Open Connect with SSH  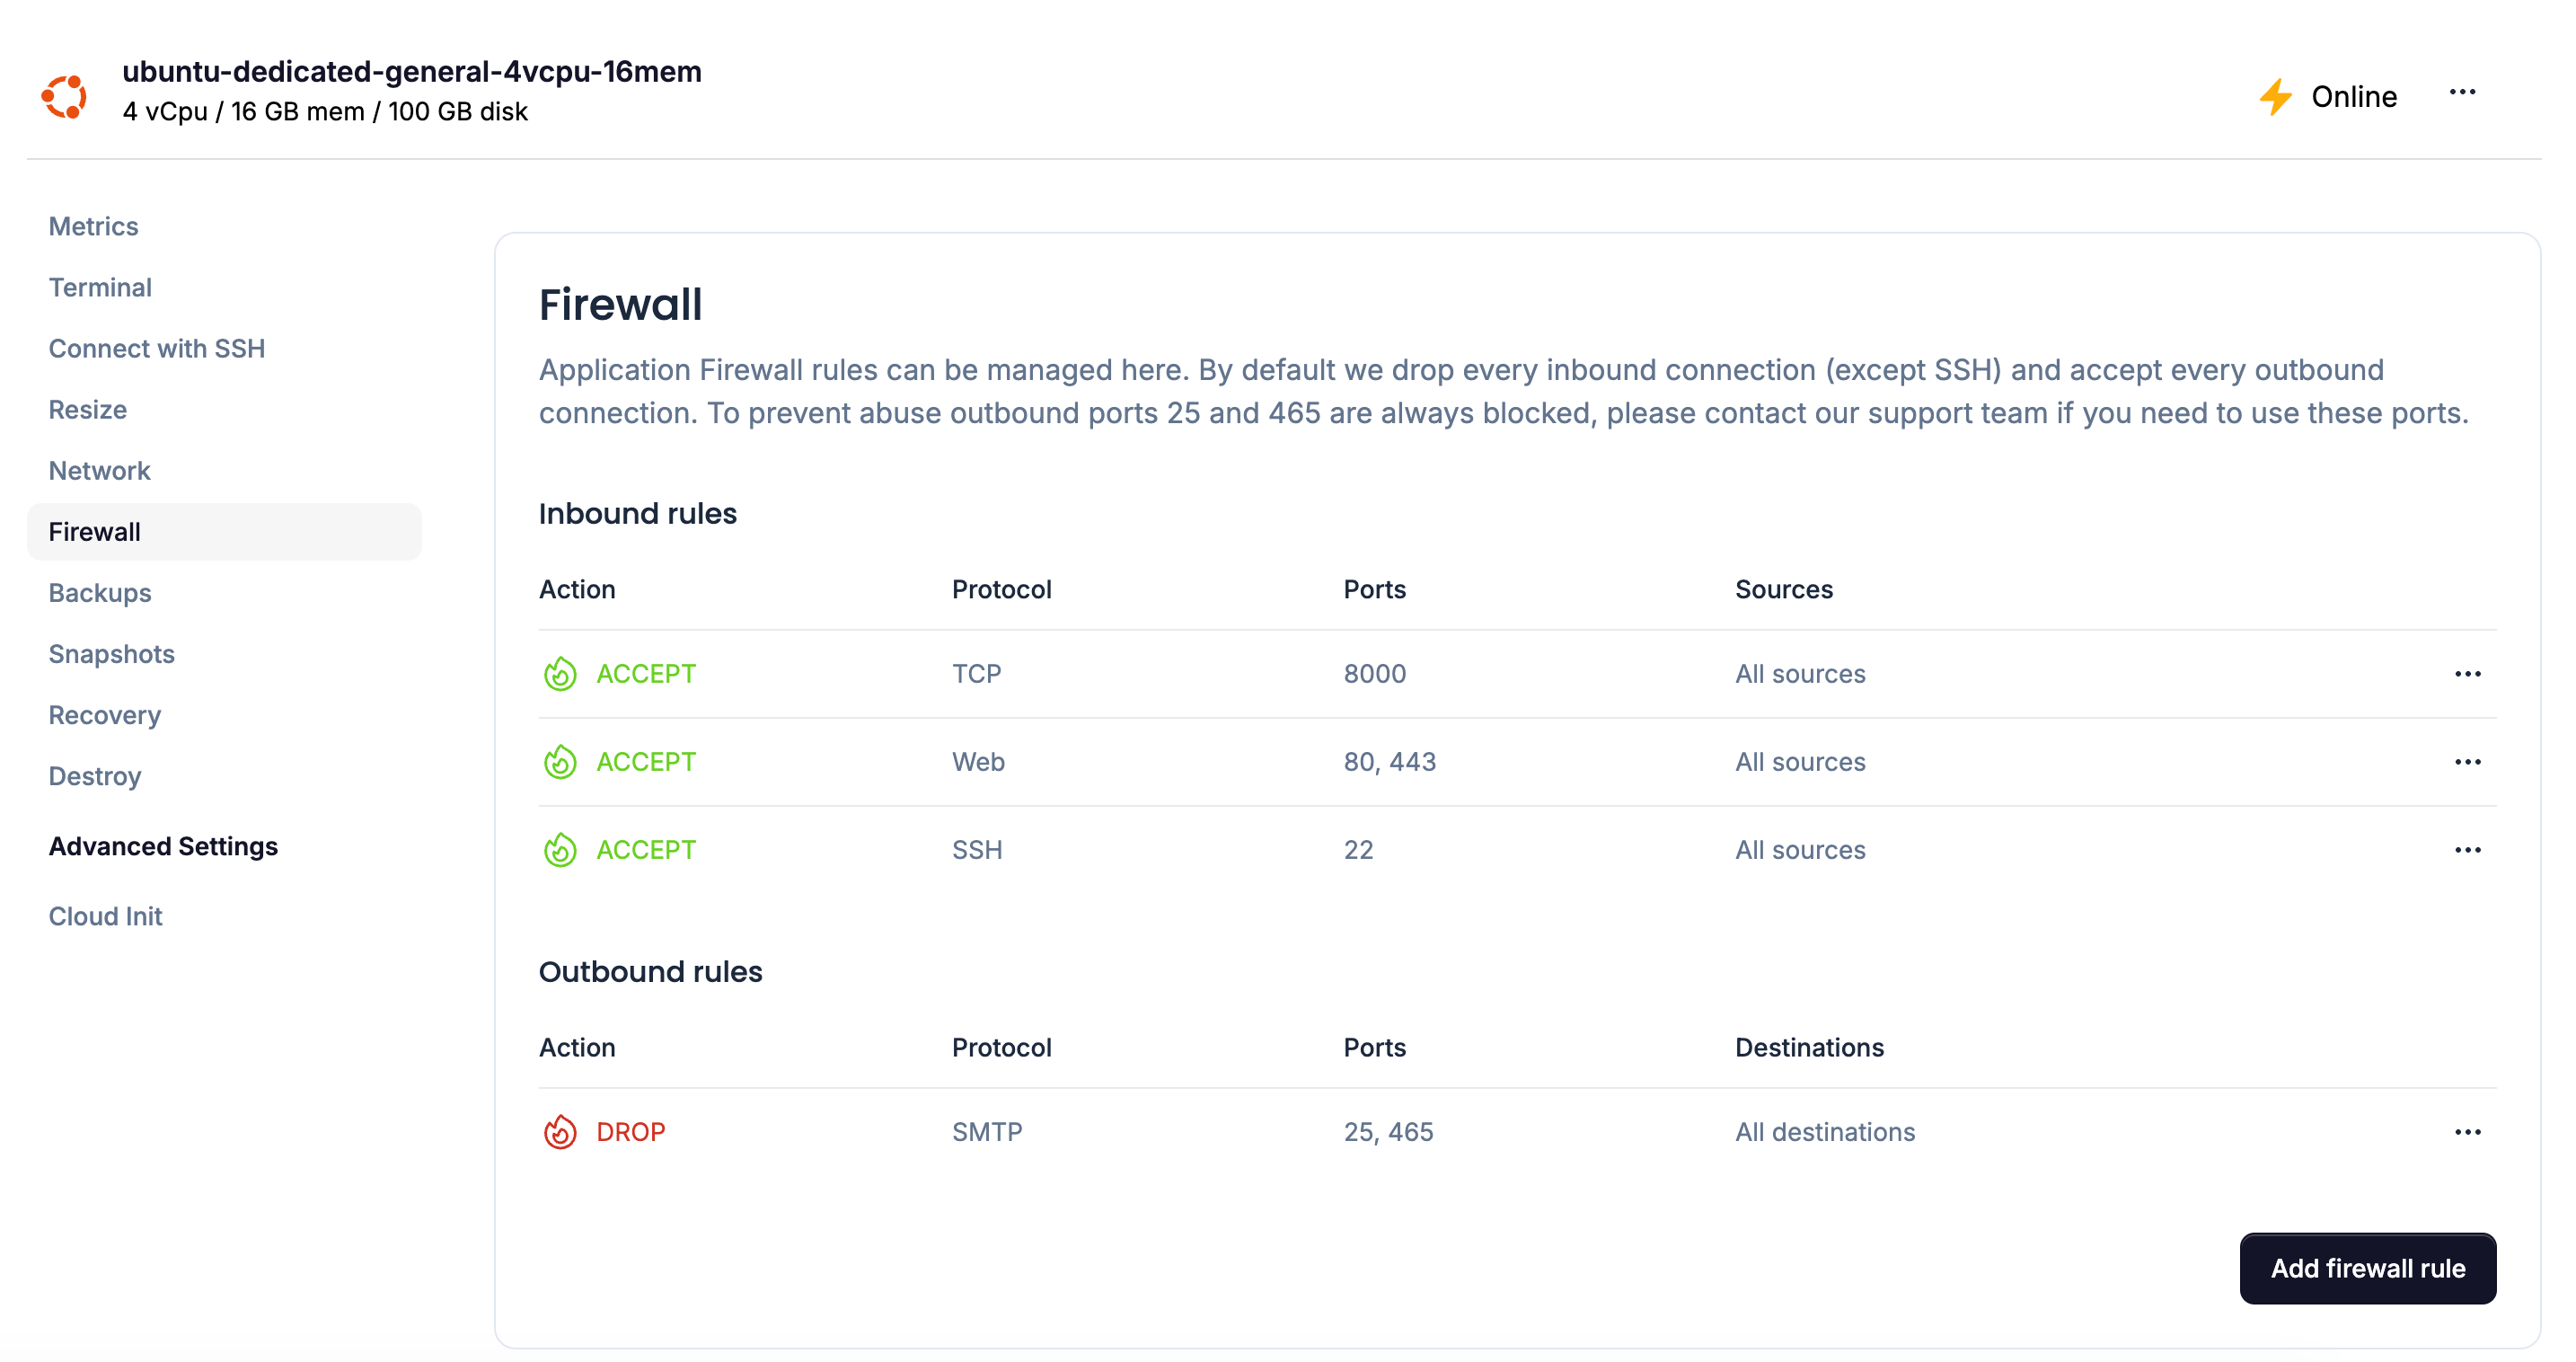pos(156,348)
